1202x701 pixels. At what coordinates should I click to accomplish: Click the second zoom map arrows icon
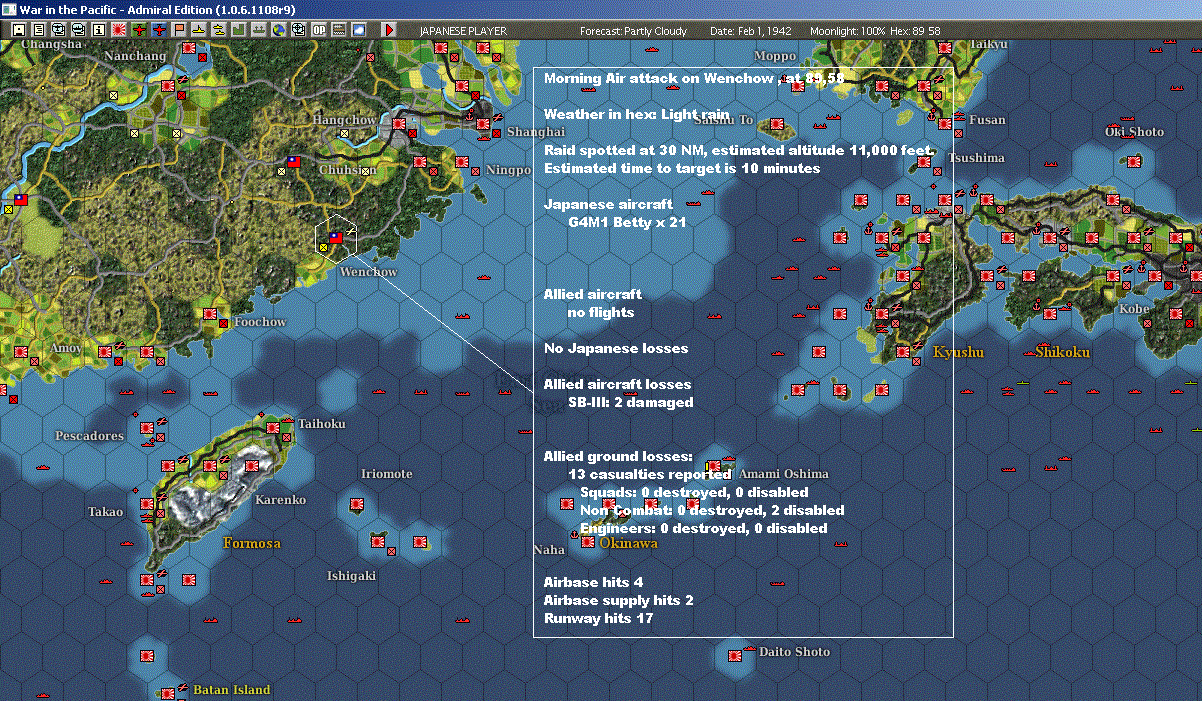[78, 30]
